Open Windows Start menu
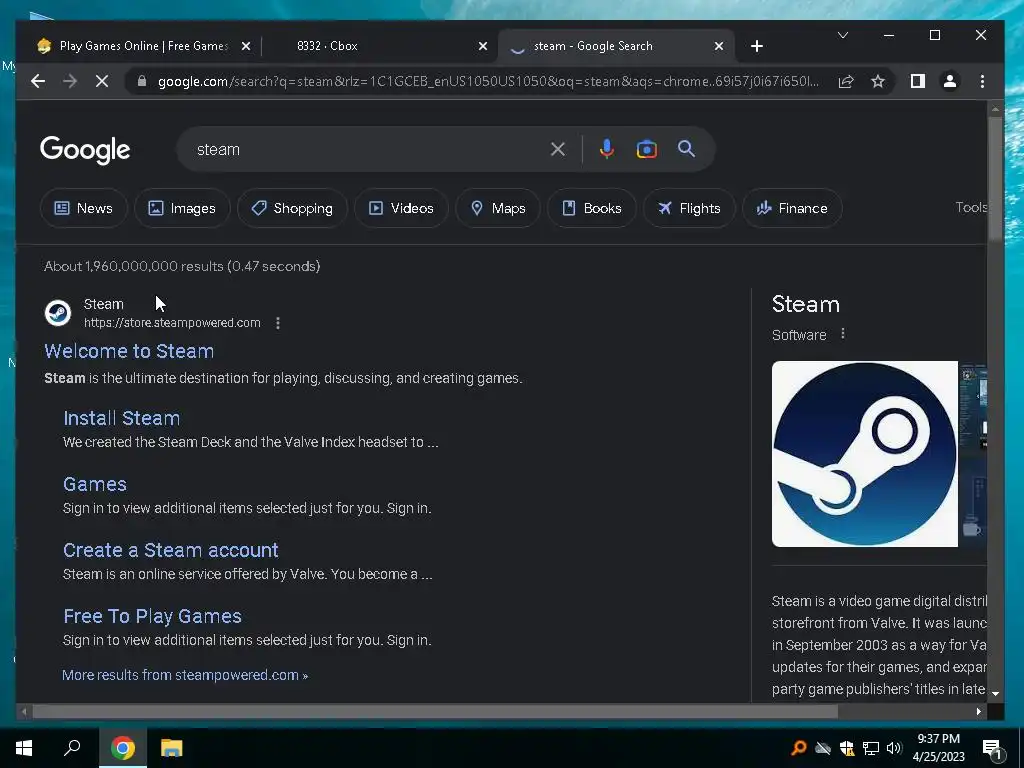Viewport: 1024px width, 768px height. [24, 748]
